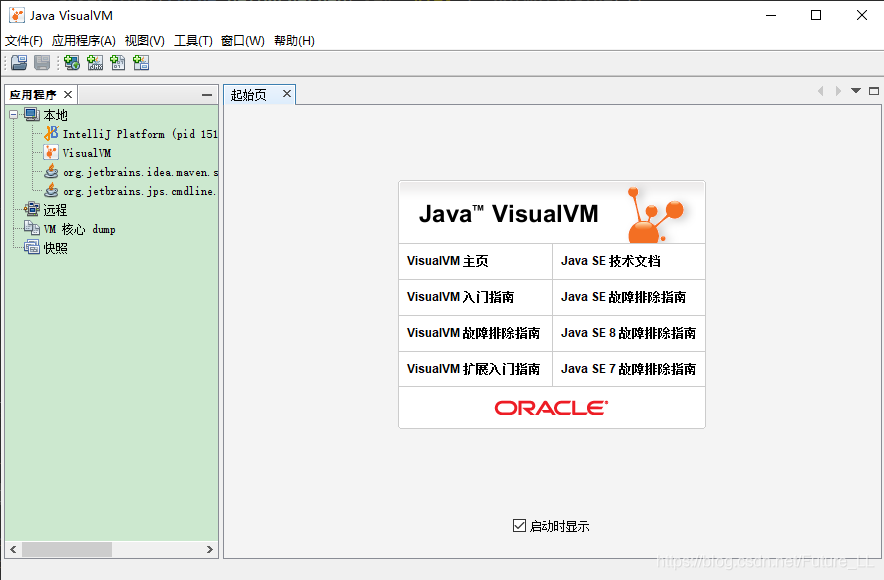Viewport: 884px width, 580px height.
Task: Click the Java VisualVM banner heading
Action: point(508,214)
